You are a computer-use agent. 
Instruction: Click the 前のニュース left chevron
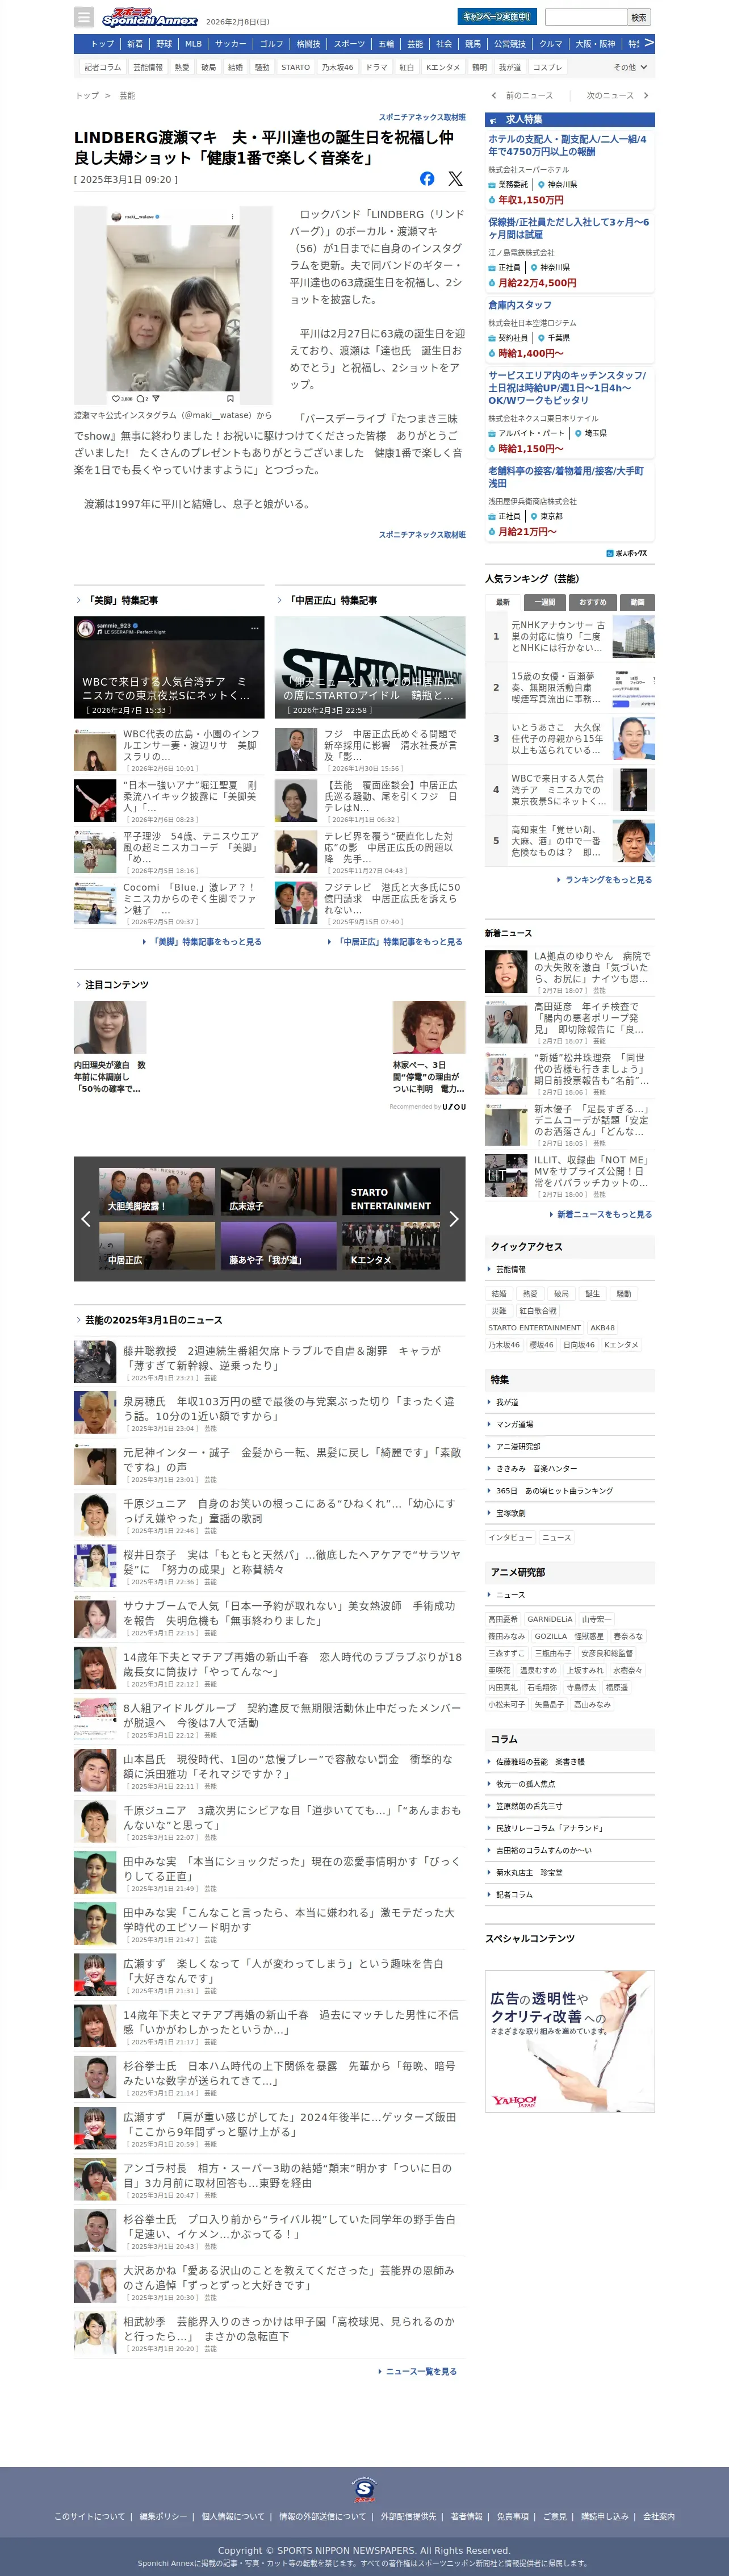[494, 95]
